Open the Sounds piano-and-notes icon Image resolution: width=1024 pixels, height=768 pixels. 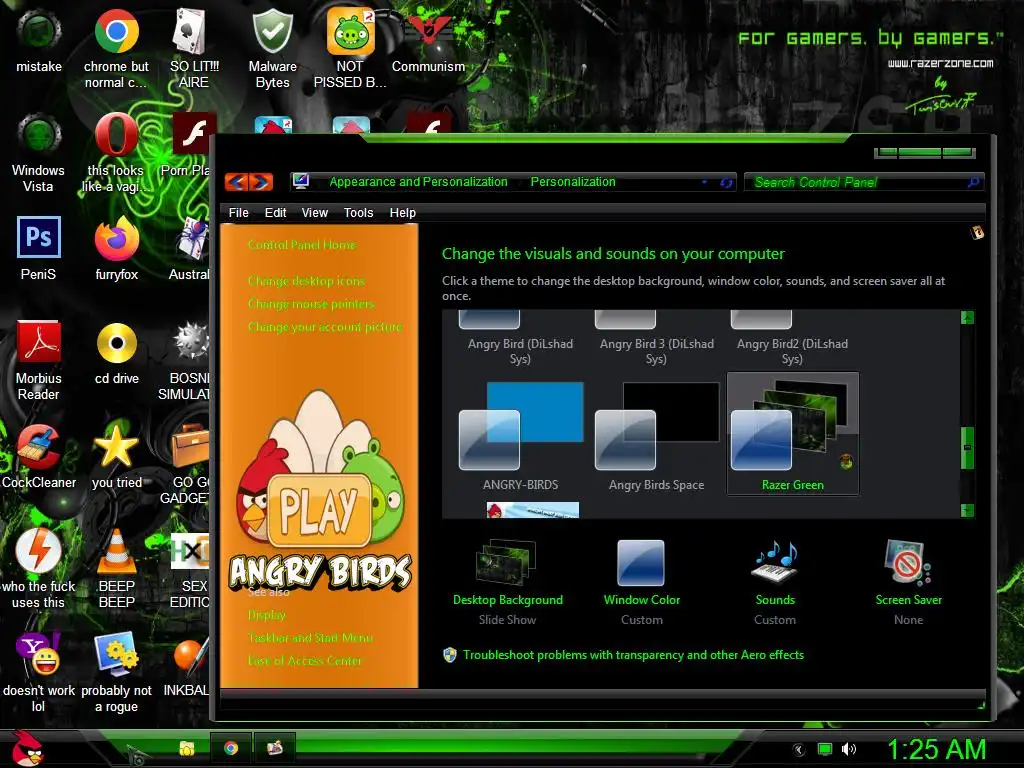pos(775,563)
